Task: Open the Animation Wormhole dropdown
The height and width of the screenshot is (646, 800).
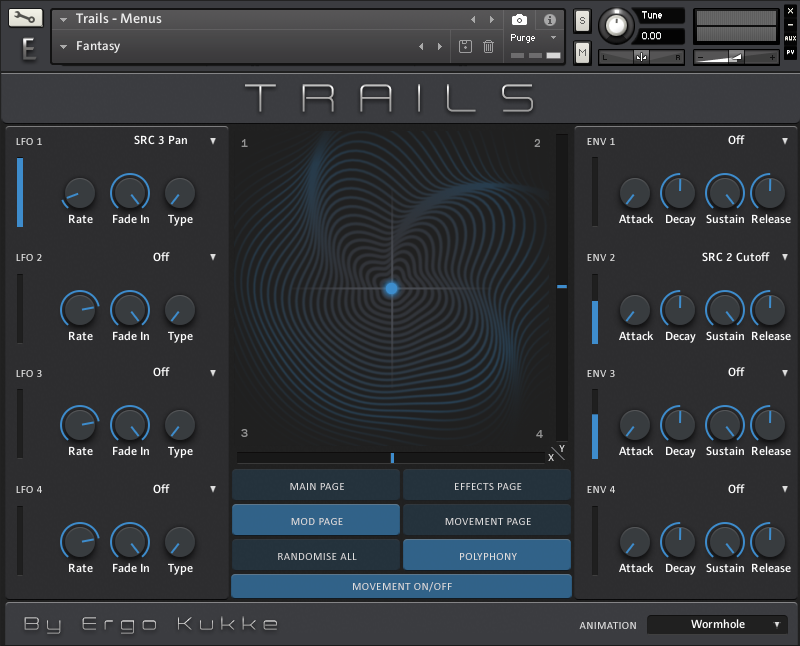Action: (x=717, y=624)
